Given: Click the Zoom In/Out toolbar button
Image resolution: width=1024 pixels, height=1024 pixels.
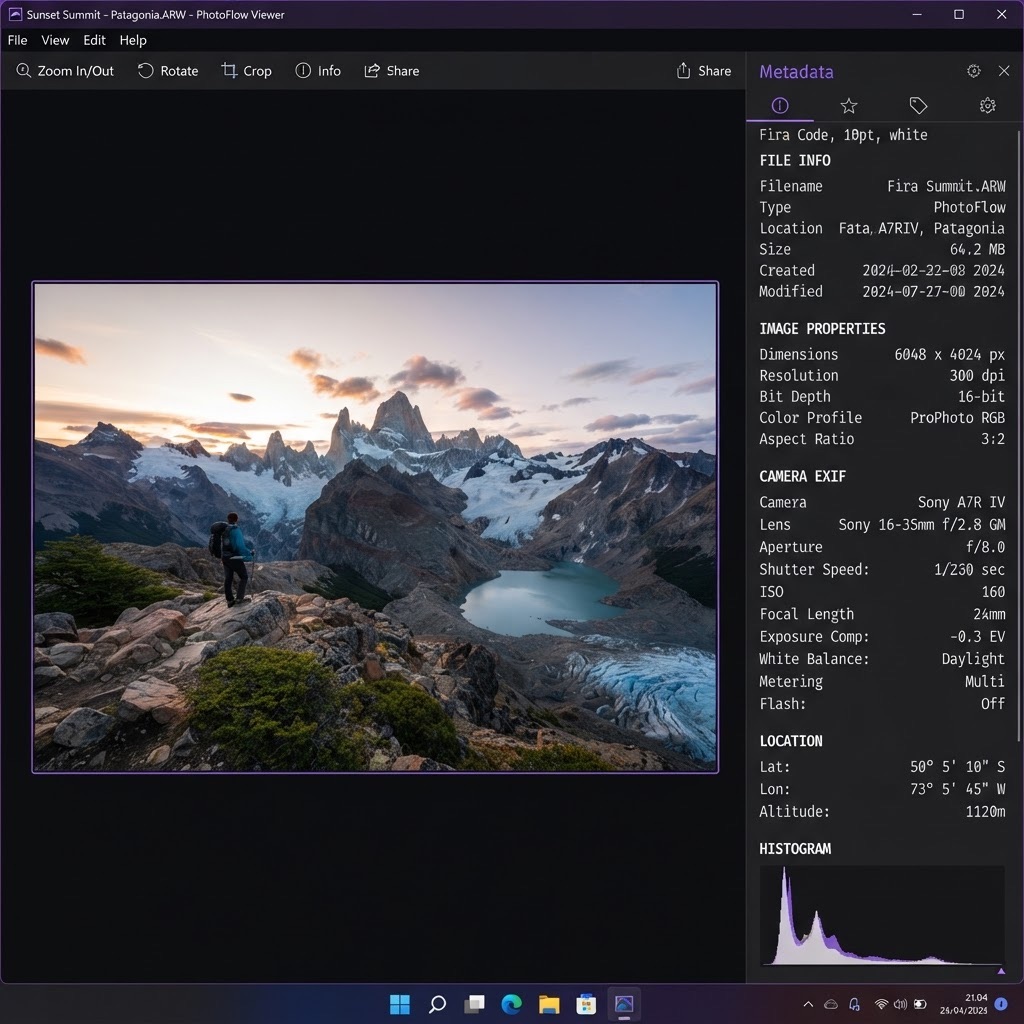Looking at the screenshot, I should pyautogui.click(x=65, y=71).
